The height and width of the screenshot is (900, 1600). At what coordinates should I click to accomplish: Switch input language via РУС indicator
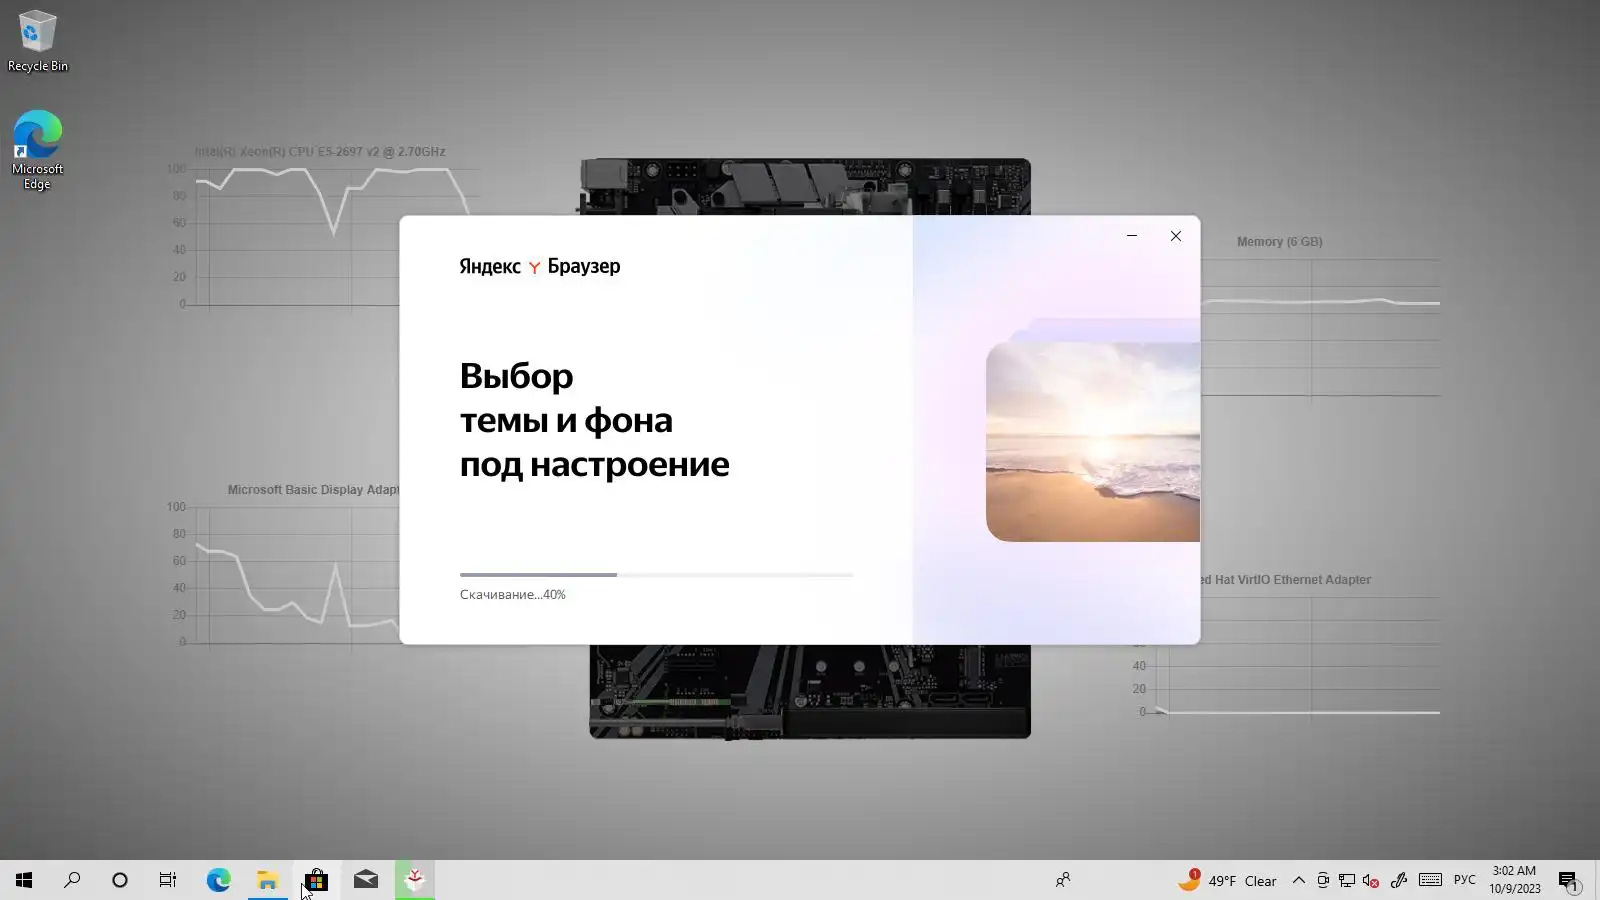[1465, 880]
